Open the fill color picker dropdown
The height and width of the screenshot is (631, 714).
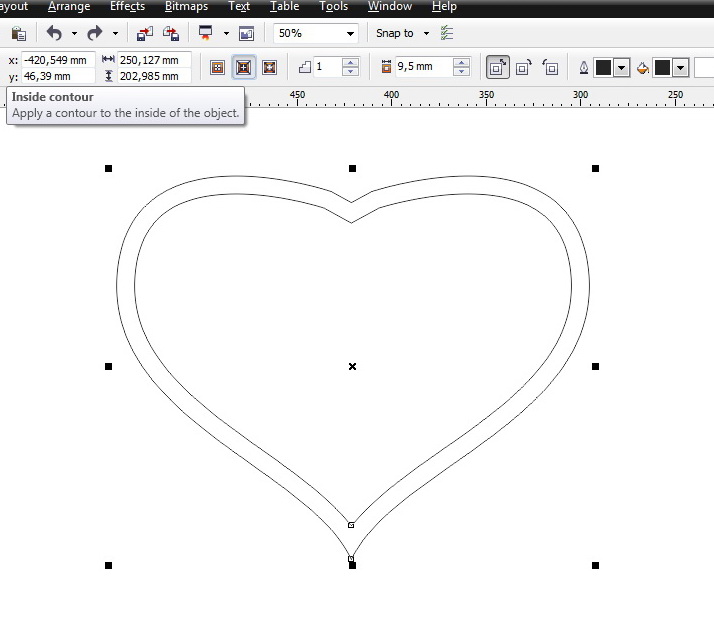click(x=680, y=68)
